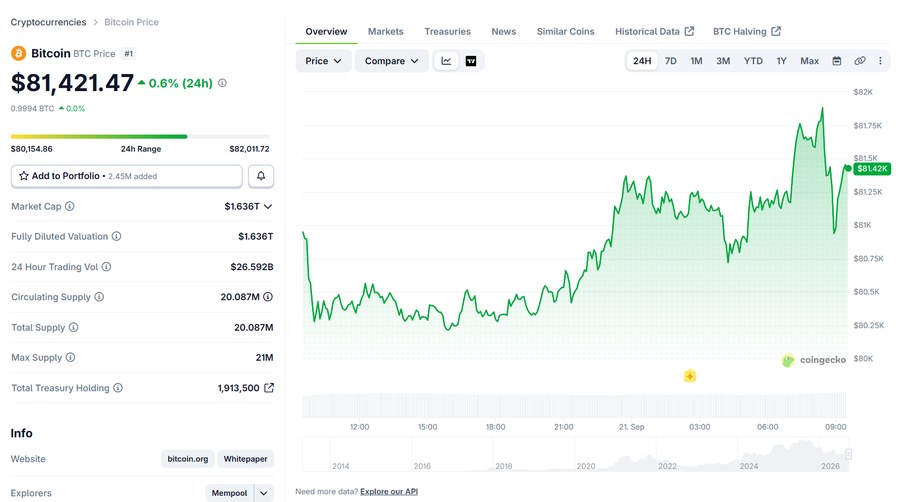Click the Market Cap info icon
Viewport: 900px width, 502px height.
pyautogui.click(x=69, y=206)
